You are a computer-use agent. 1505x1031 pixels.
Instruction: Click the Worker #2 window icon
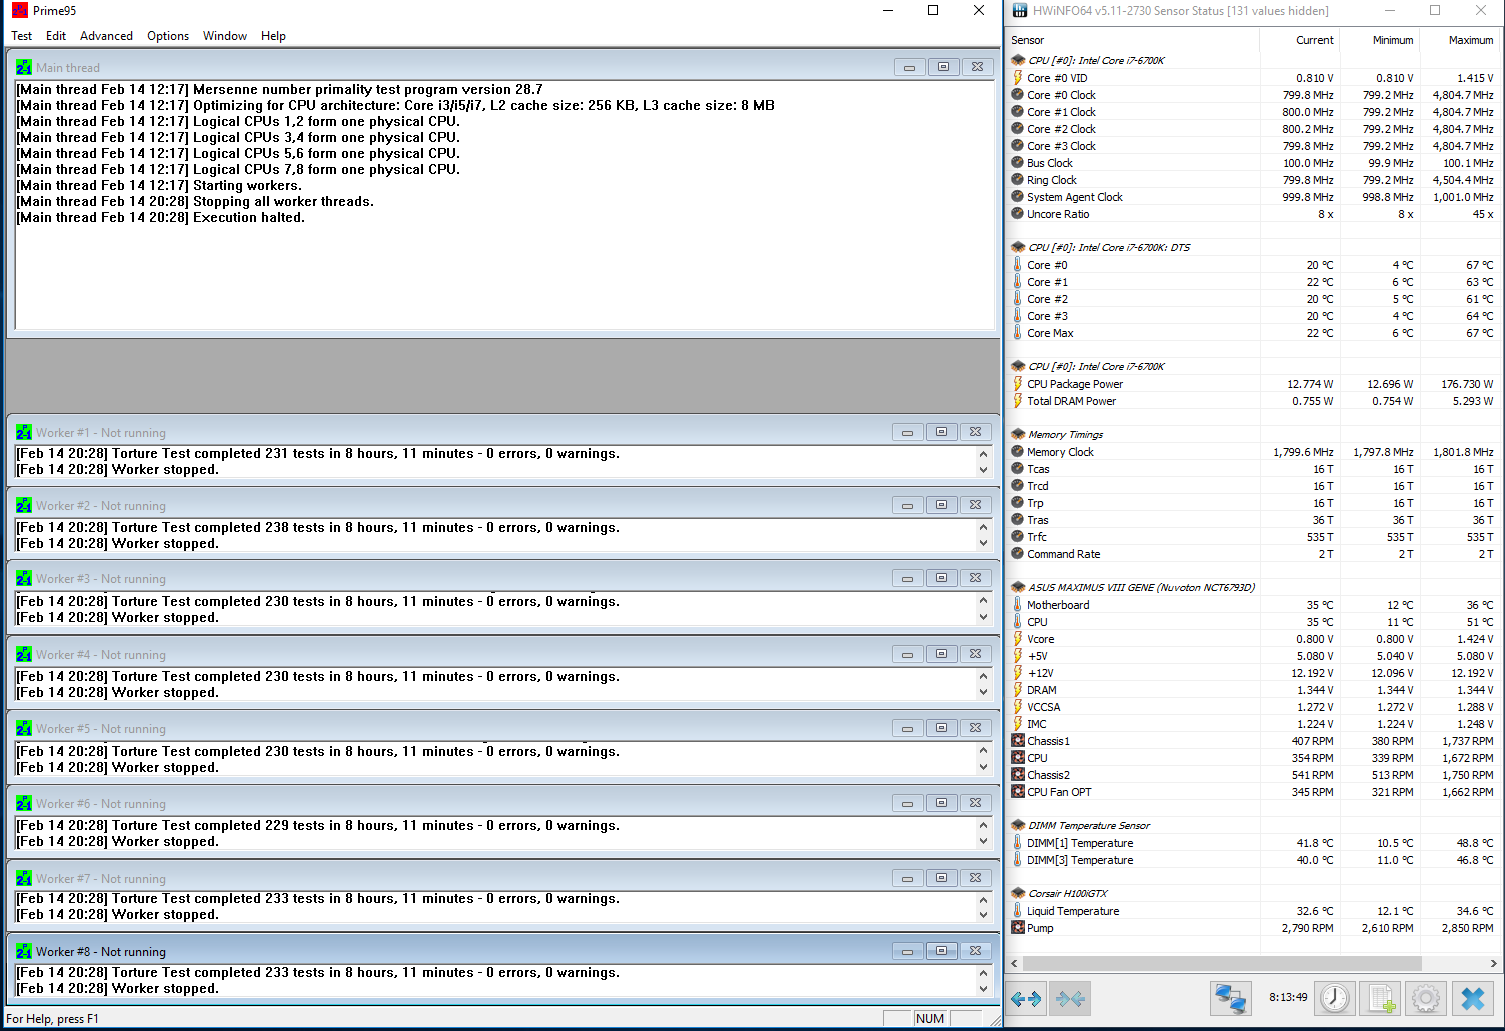pyautogui.click(x=24, y=506)
